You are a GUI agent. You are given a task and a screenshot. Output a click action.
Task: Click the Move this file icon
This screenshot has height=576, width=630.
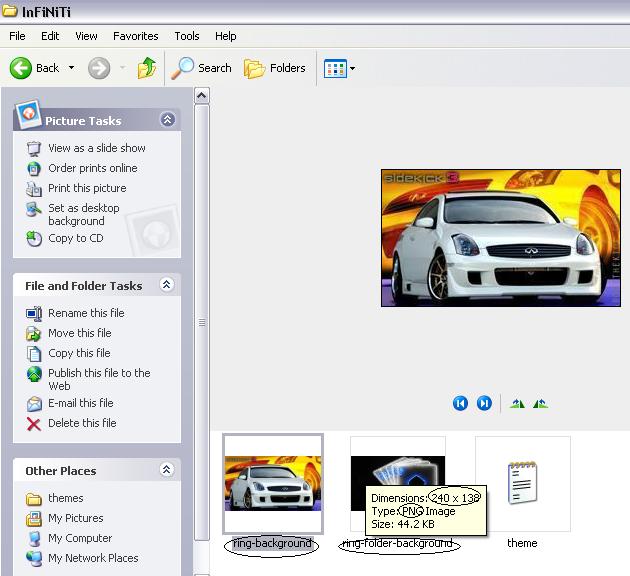pyautogui.click(x=34, y=333)
